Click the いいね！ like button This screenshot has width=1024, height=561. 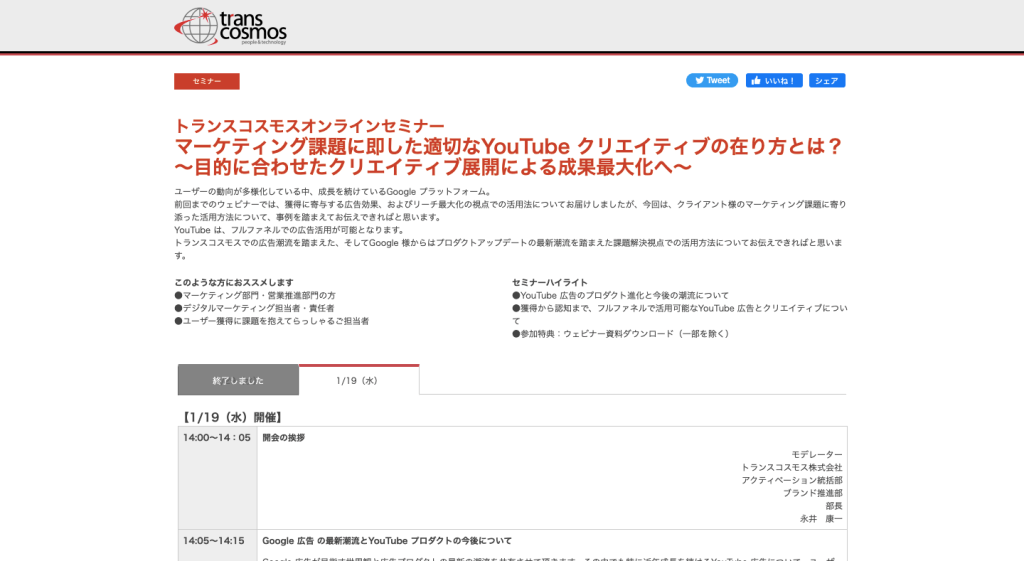pos(774,80)
